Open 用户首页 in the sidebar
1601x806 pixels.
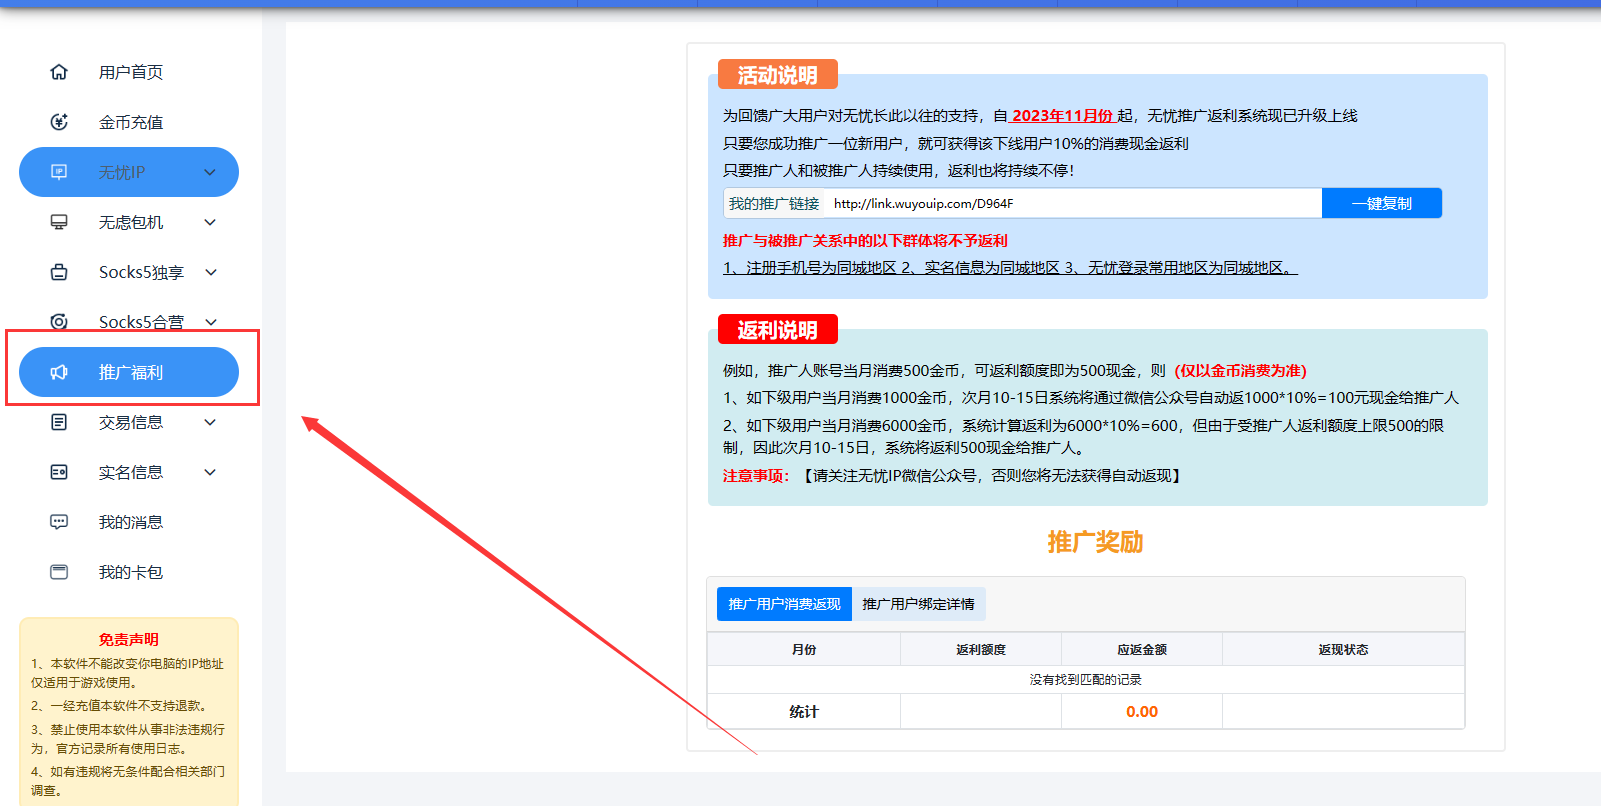coord(129,72)
